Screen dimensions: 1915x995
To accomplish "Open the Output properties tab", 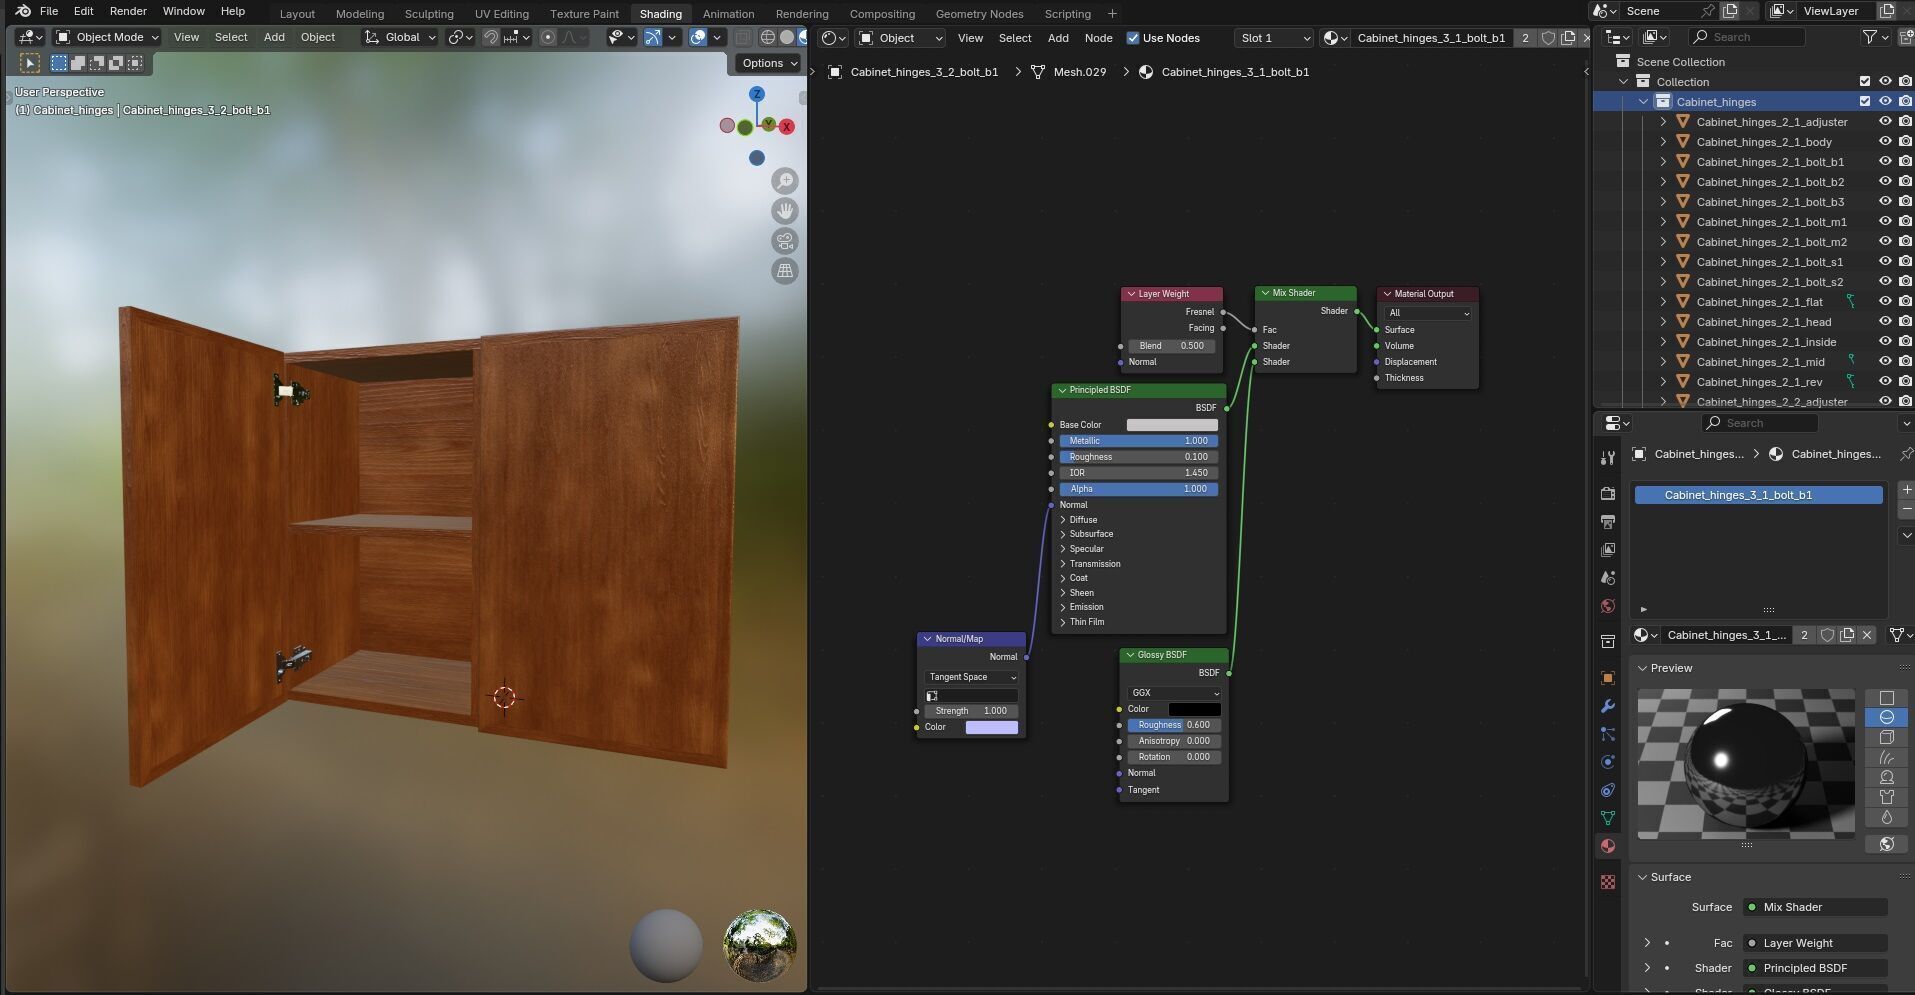I will click(1608, 522).
